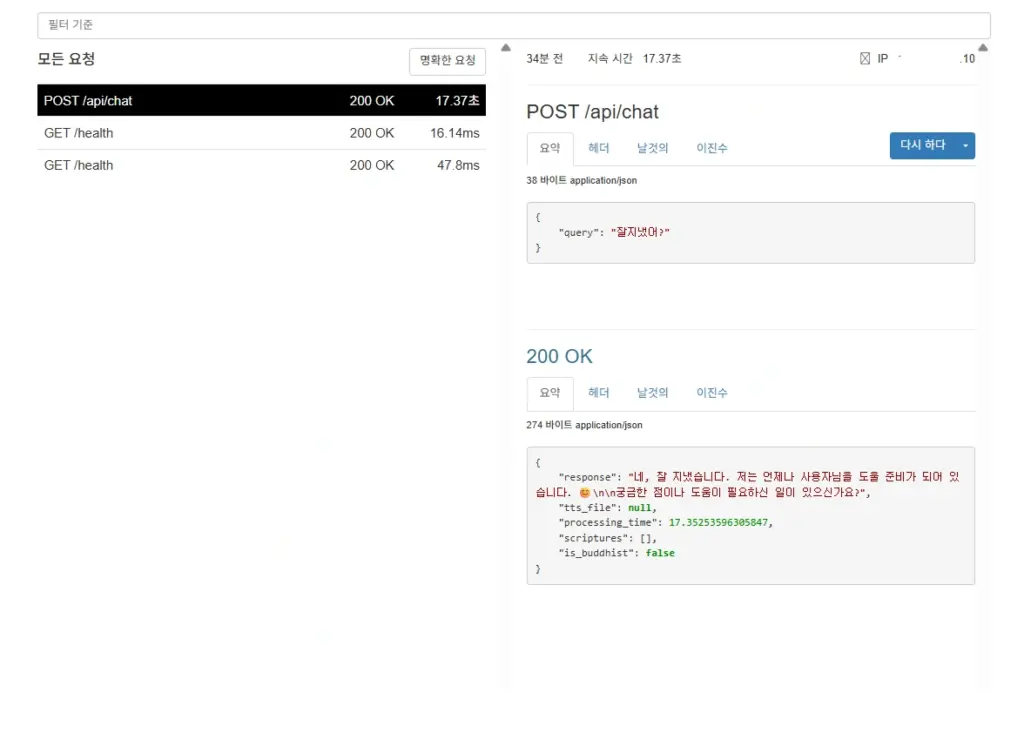Open the response 요약 tab
The width and height of the screenshot is (1024, 733).
(x=550, y=393)
